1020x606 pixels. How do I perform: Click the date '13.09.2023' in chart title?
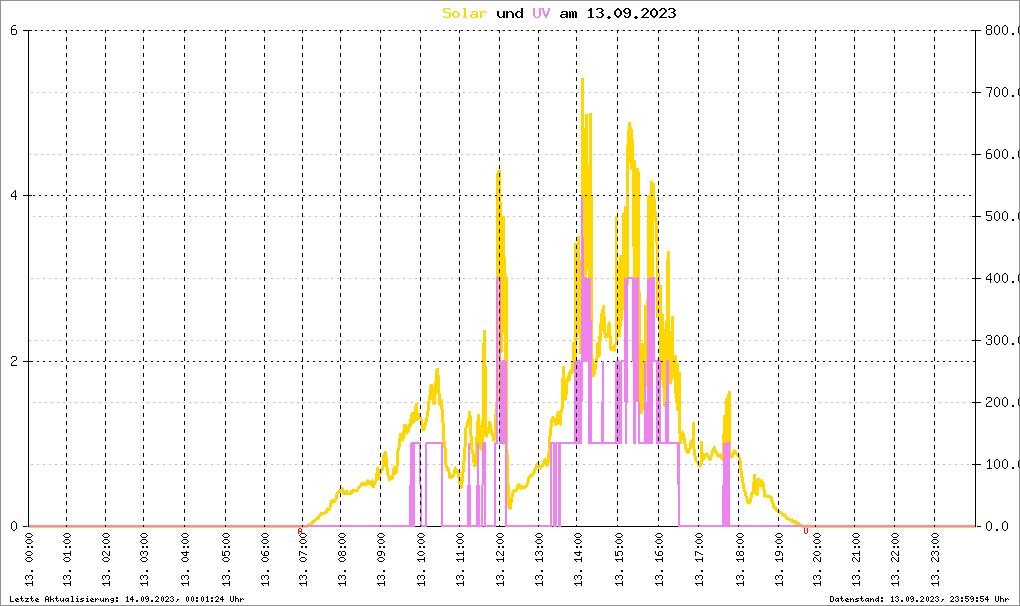631,13
